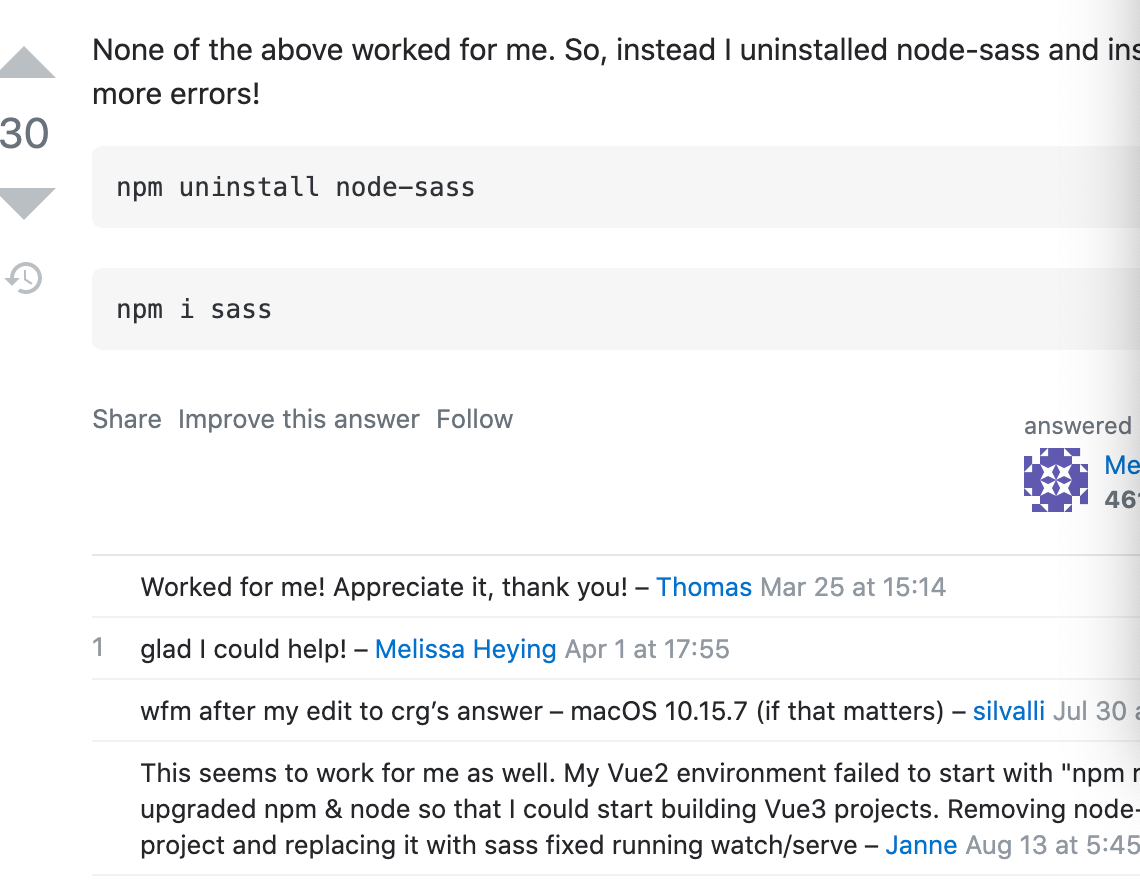Image resolution: width=1140 pixels, height=882 pixels.
Task: Open Melissa Heying's profile link
Action: 465,649
